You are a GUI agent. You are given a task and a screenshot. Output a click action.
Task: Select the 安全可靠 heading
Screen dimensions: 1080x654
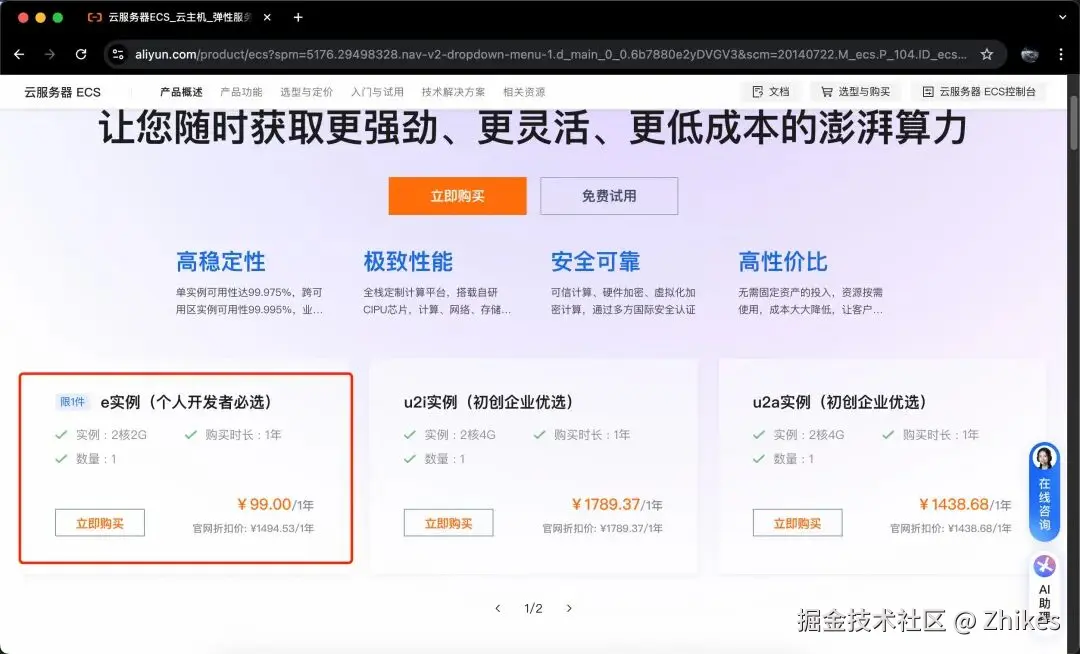pyautogui.click(x=596, y=262)
